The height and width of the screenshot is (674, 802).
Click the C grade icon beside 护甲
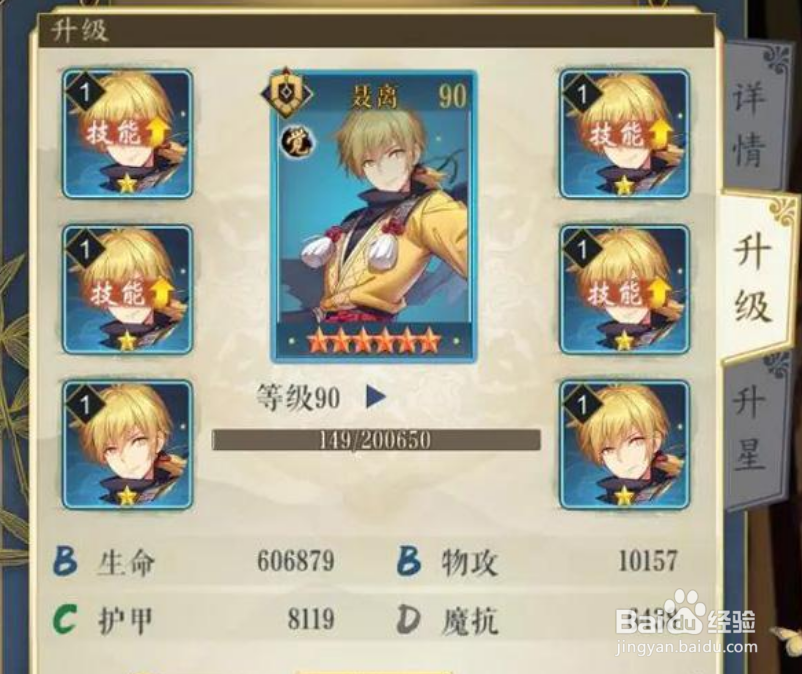[x=65, y=619]
